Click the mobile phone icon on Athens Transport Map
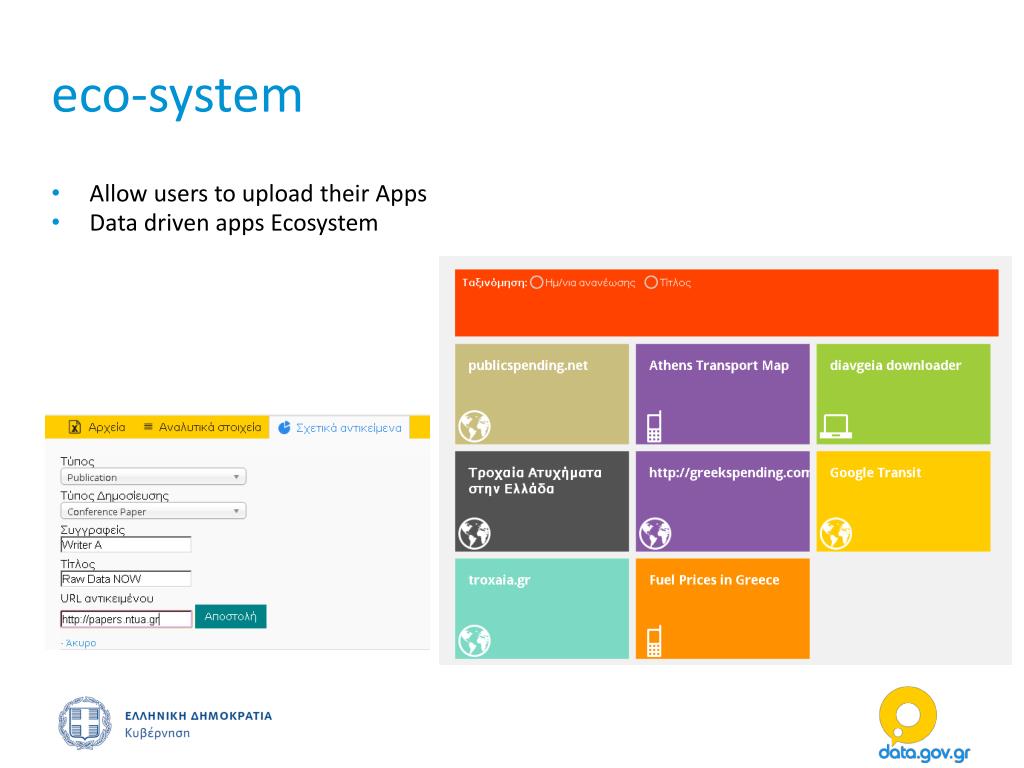Image resolution: width=1024 pixels, height=768 pixels. click(x=654, y=426)
